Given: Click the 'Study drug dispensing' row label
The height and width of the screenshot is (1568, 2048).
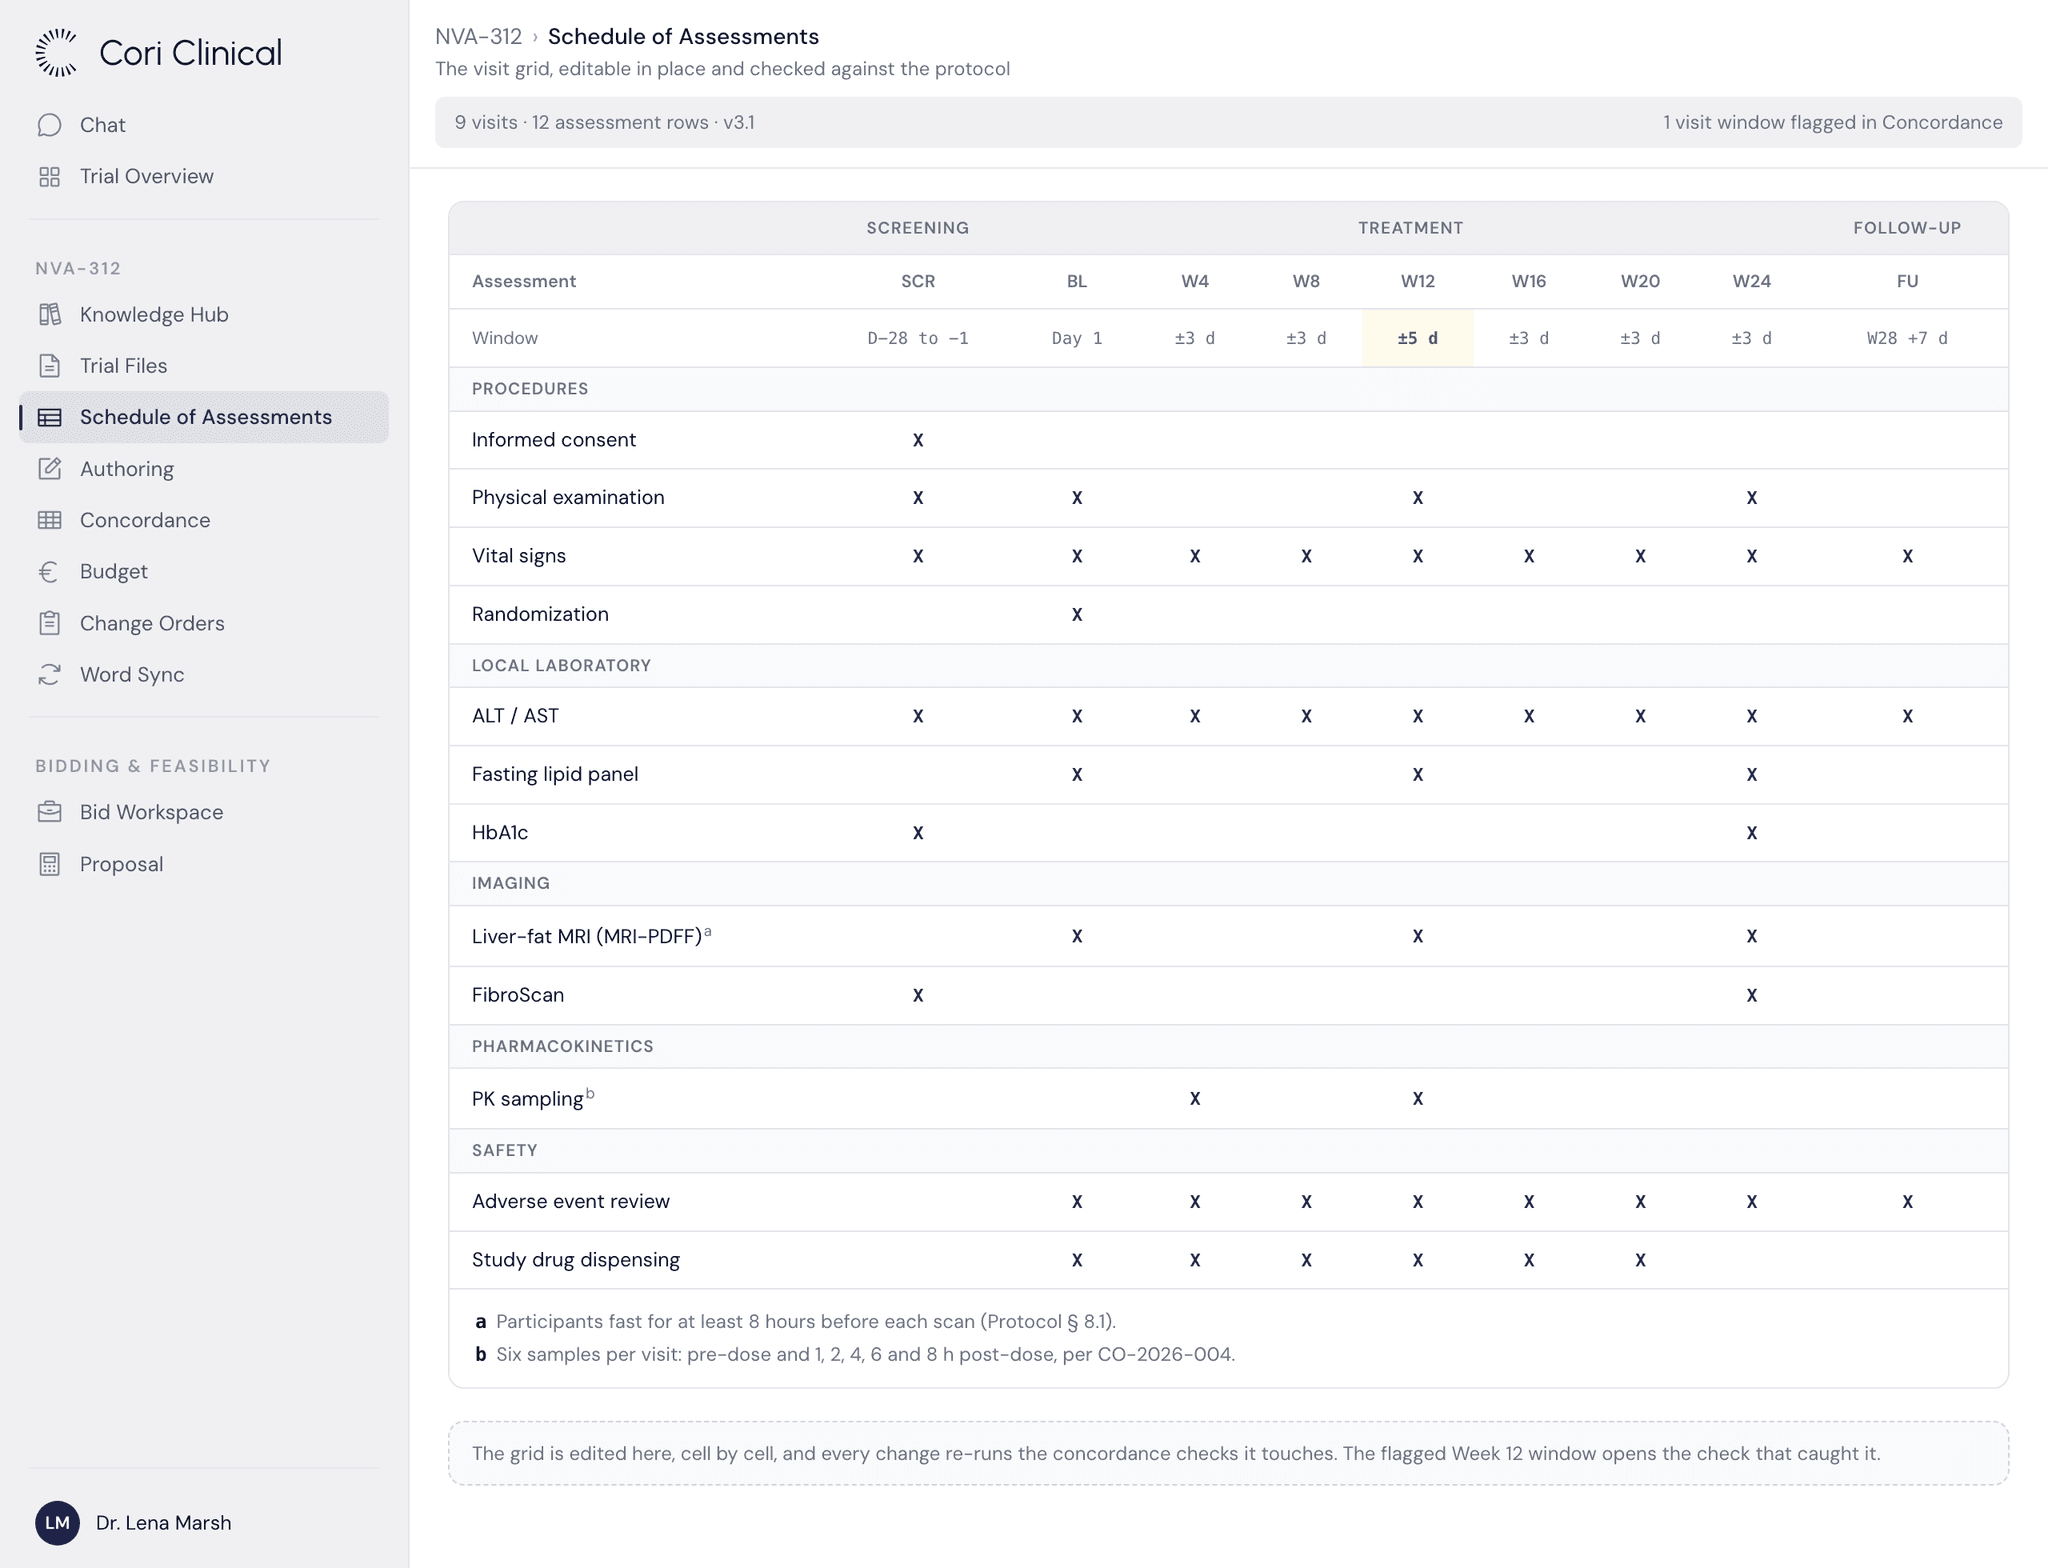Looking at the screenshot, I should (x=576, y=1260).
